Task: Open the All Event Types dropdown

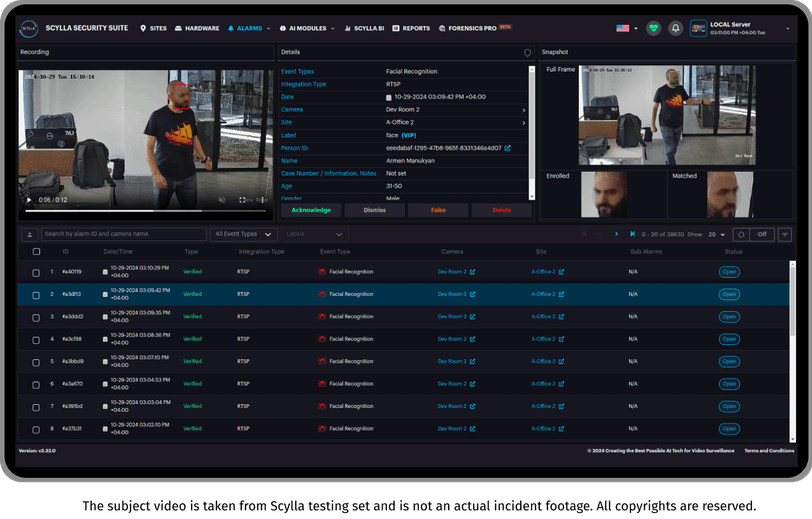Action: click(x=243, y=234)
